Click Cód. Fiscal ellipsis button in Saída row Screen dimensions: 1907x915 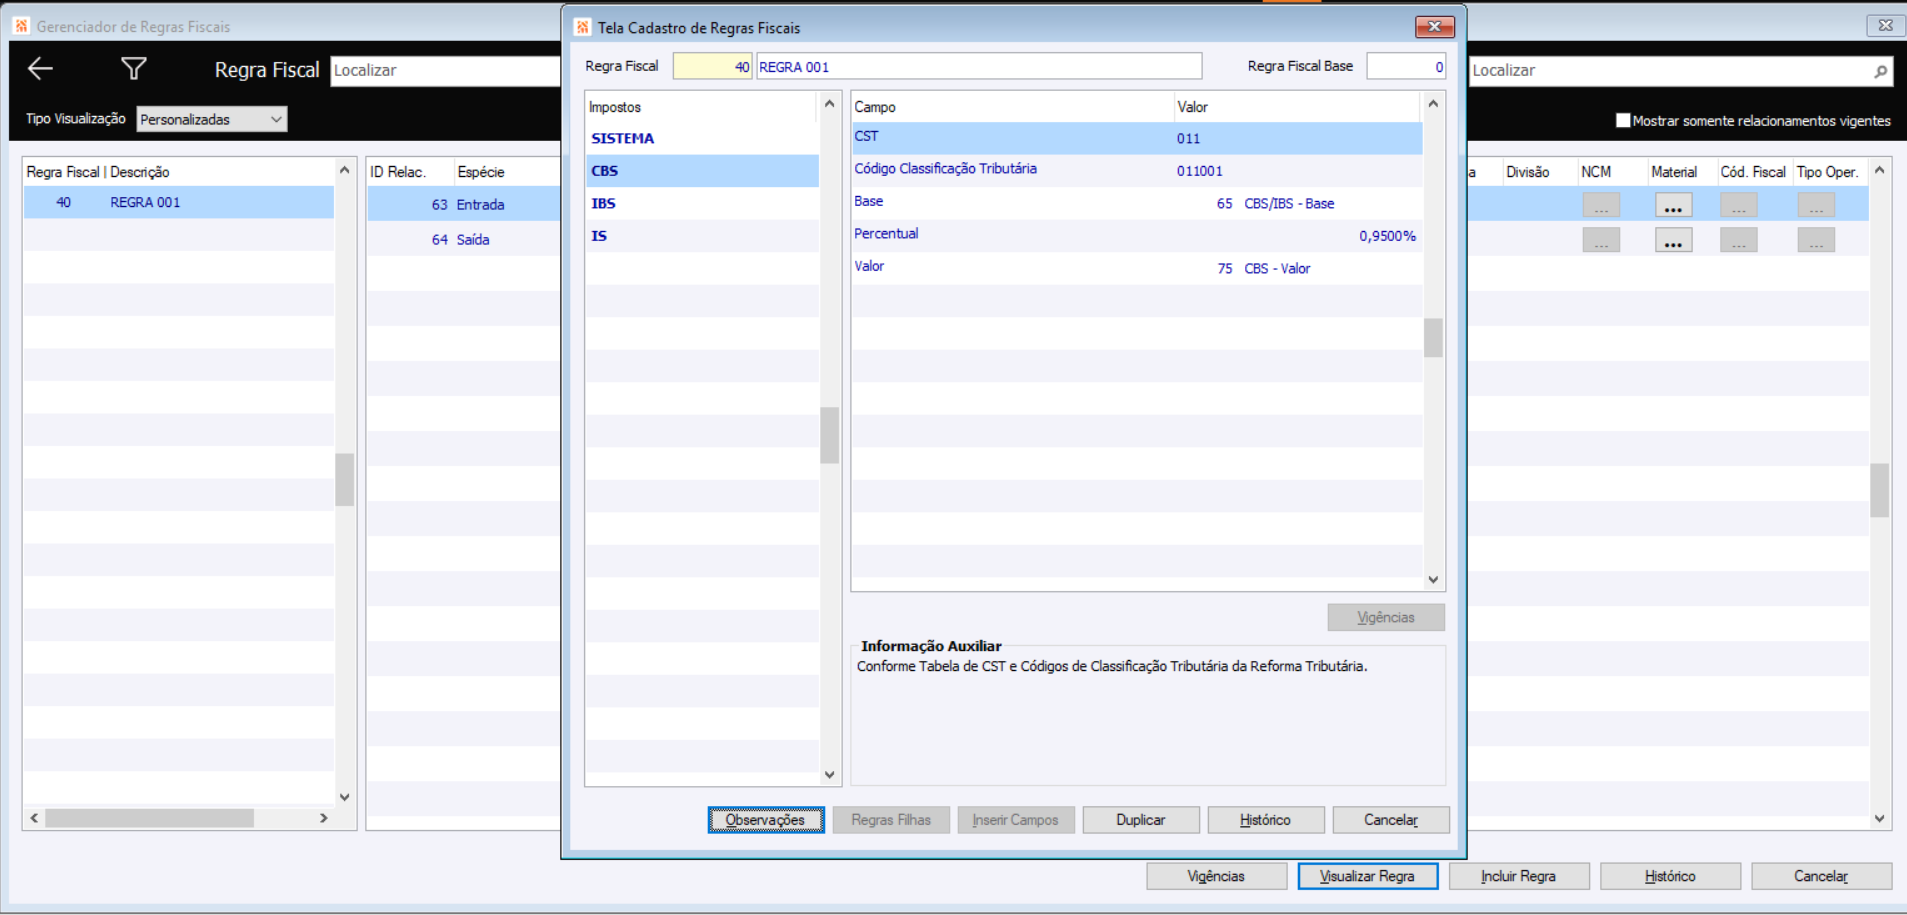pyautogui.click(x=1739, y=241)
